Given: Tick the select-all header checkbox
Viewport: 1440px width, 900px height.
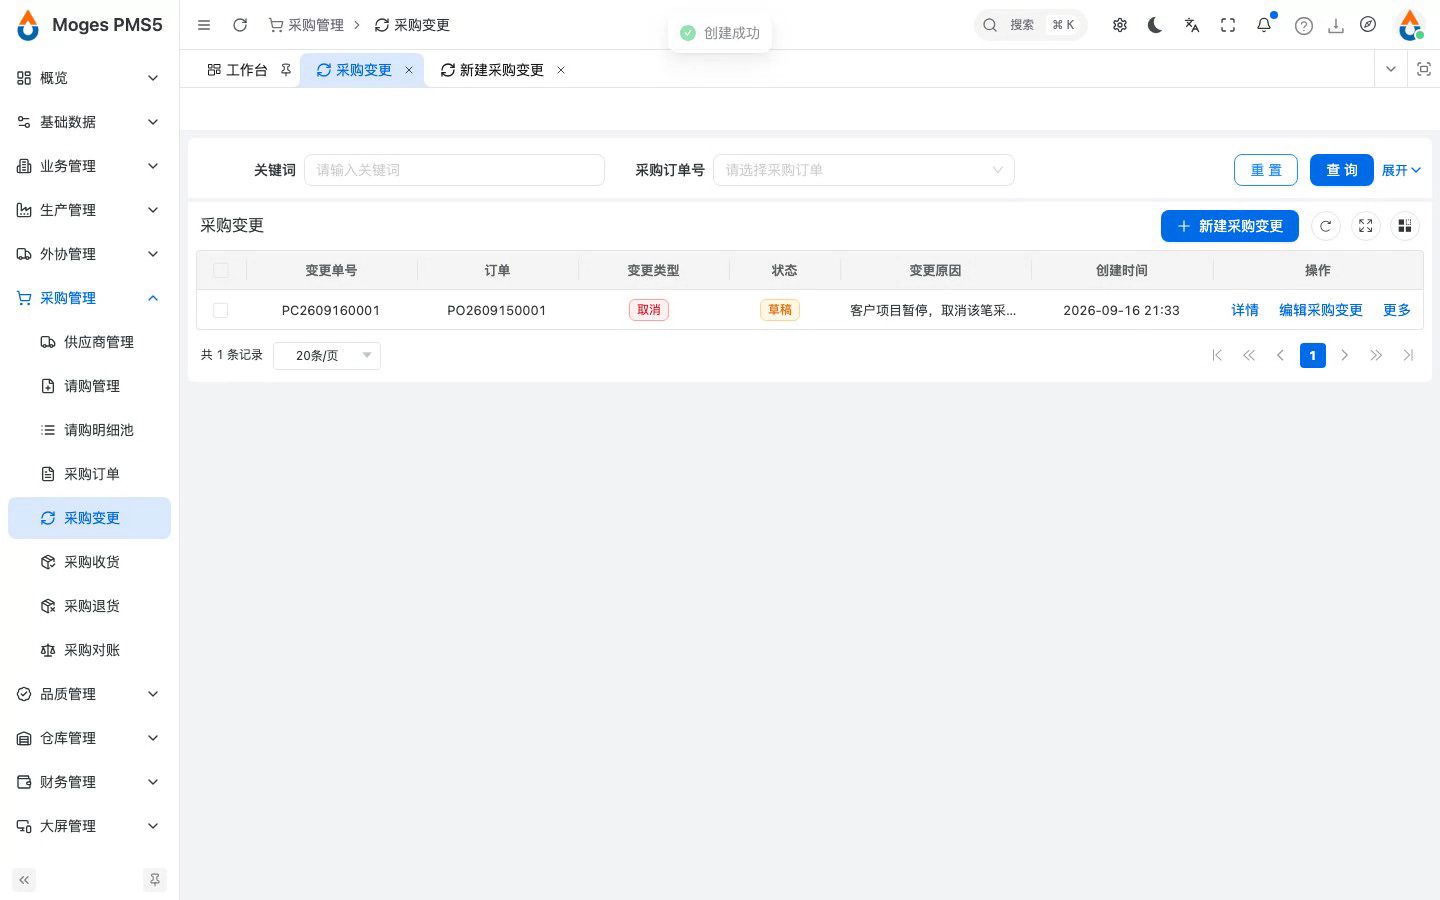Looking at the screenshot, I should [221, 270].
